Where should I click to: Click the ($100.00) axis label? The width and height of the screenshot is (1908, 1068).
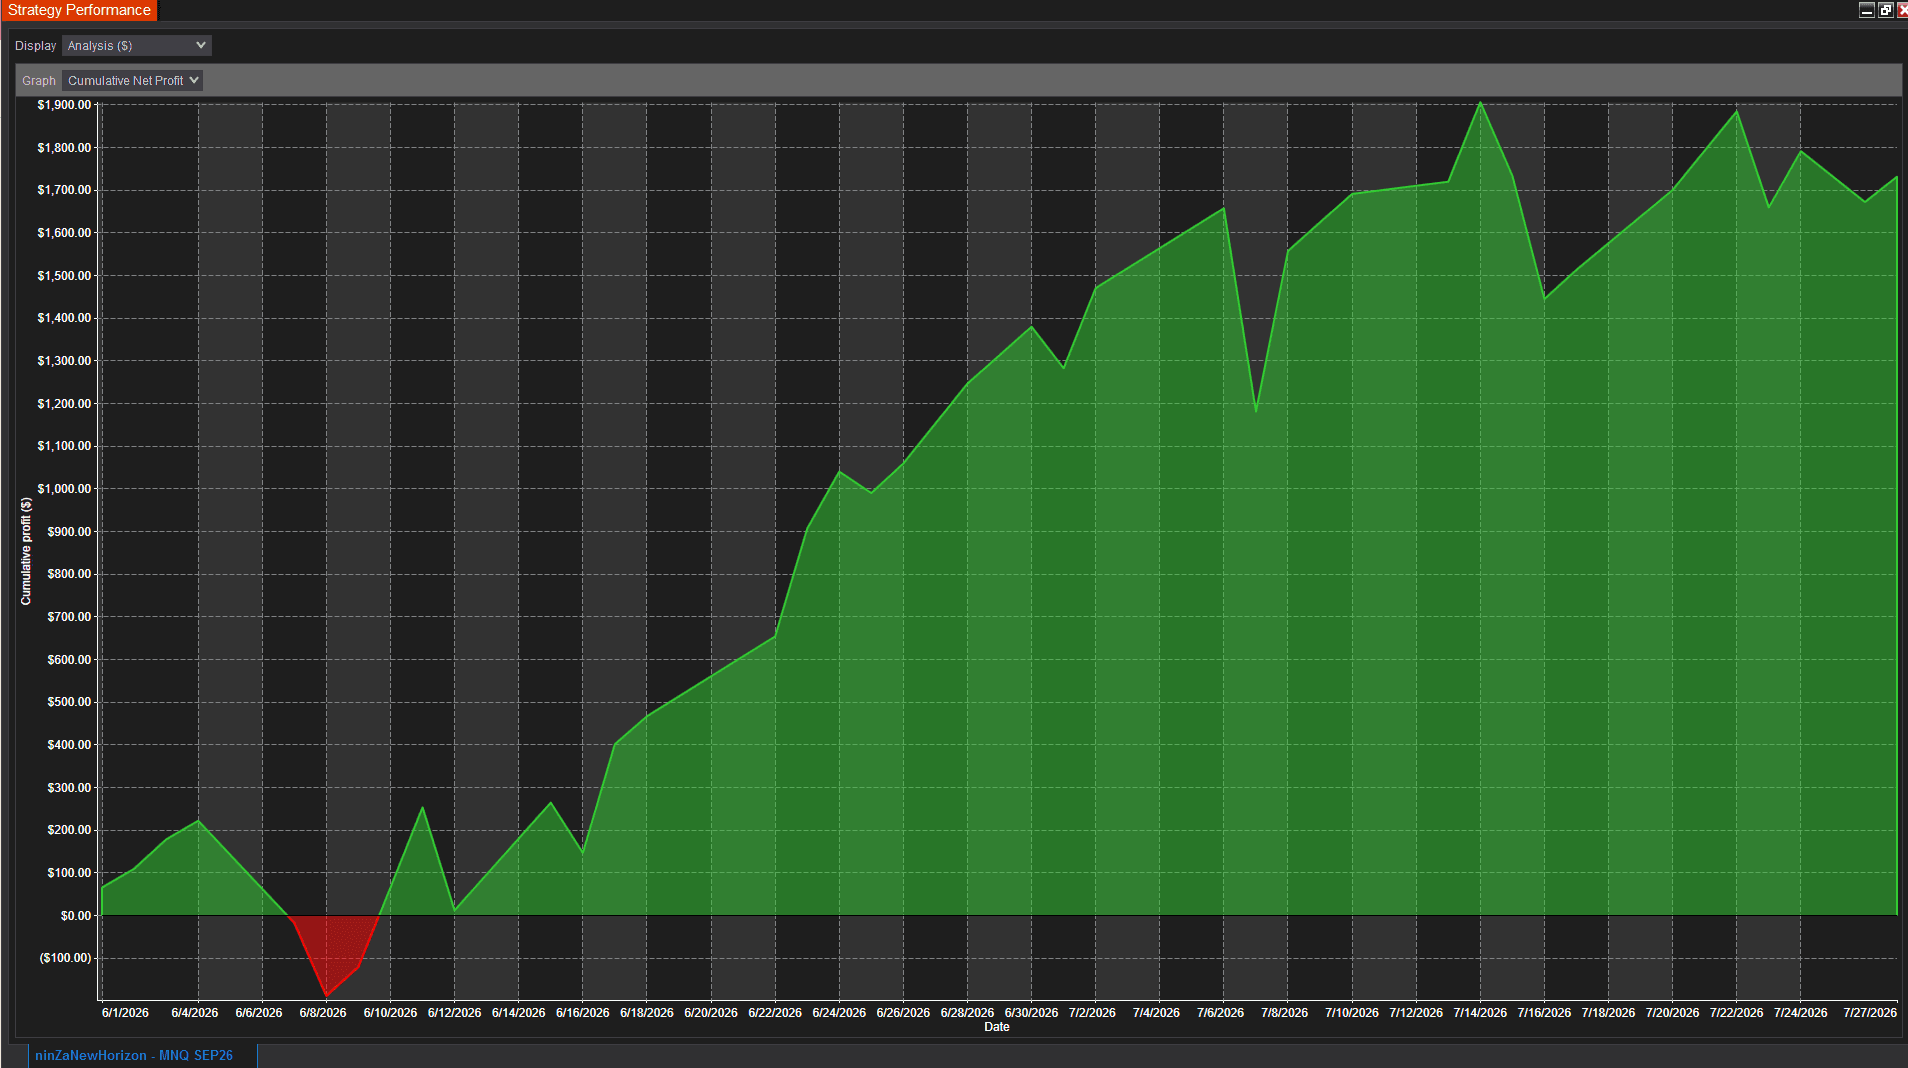[x=65, y=958]
